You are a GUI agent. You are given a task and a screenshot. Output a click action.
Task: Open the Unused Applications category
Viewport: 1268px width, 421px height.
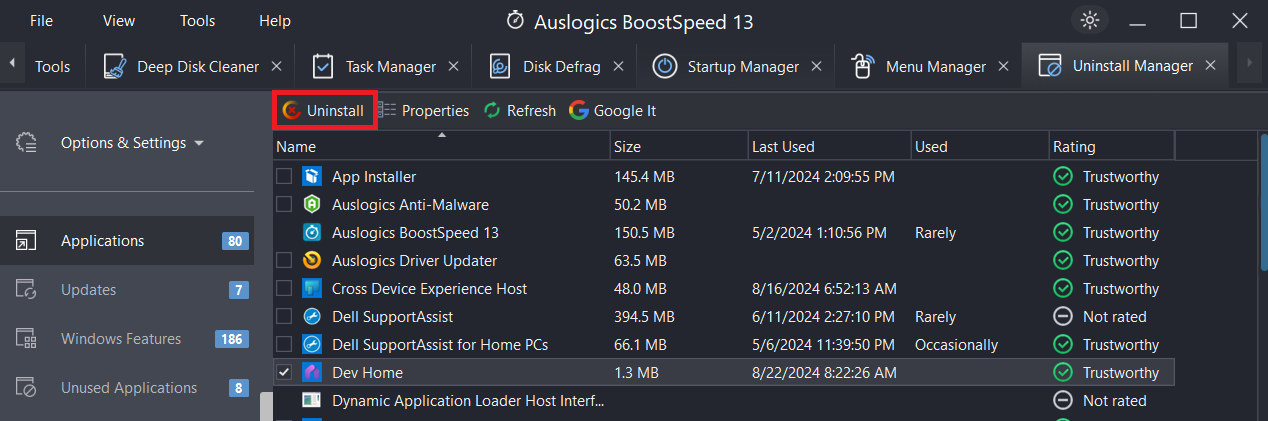(x=127, y=388)
